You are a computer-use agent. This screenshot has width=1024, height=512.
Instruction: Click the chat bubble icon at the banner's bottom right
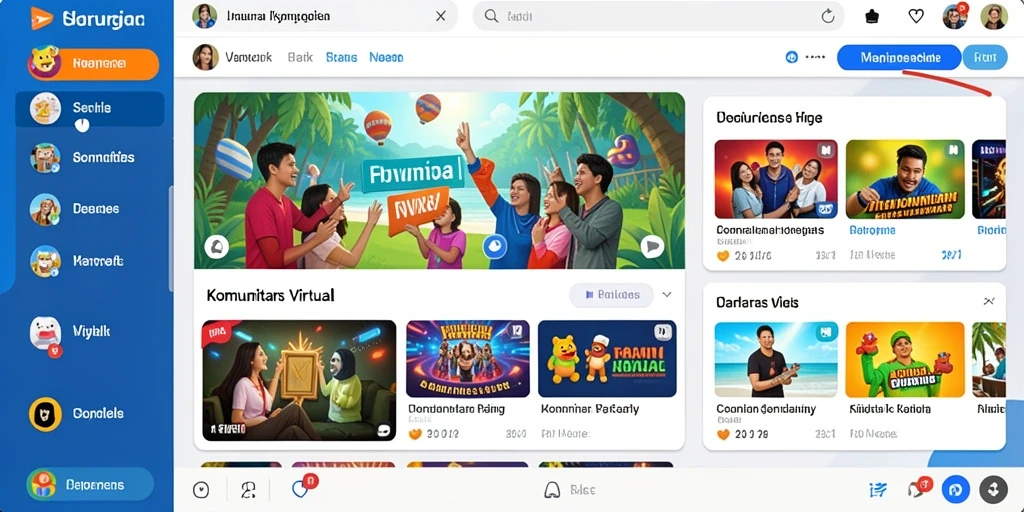click(652, 246)
